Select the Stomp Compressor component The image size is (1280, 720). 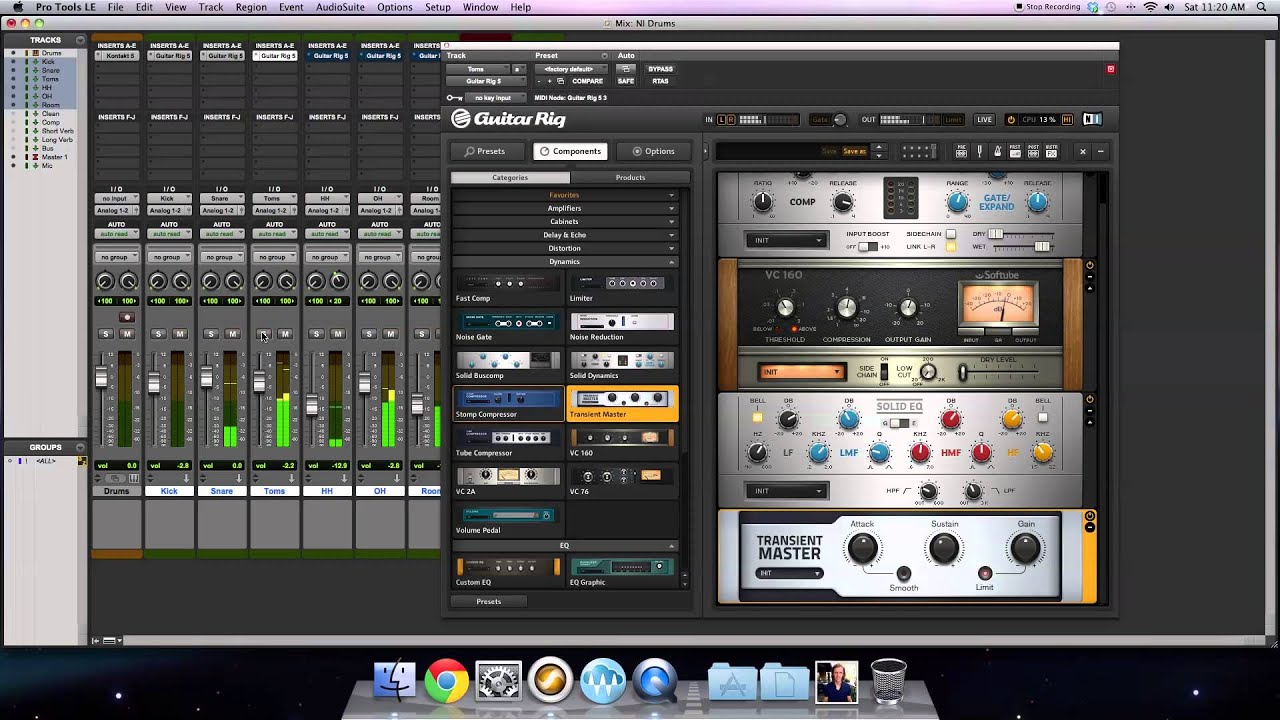(x=508, y=403)
